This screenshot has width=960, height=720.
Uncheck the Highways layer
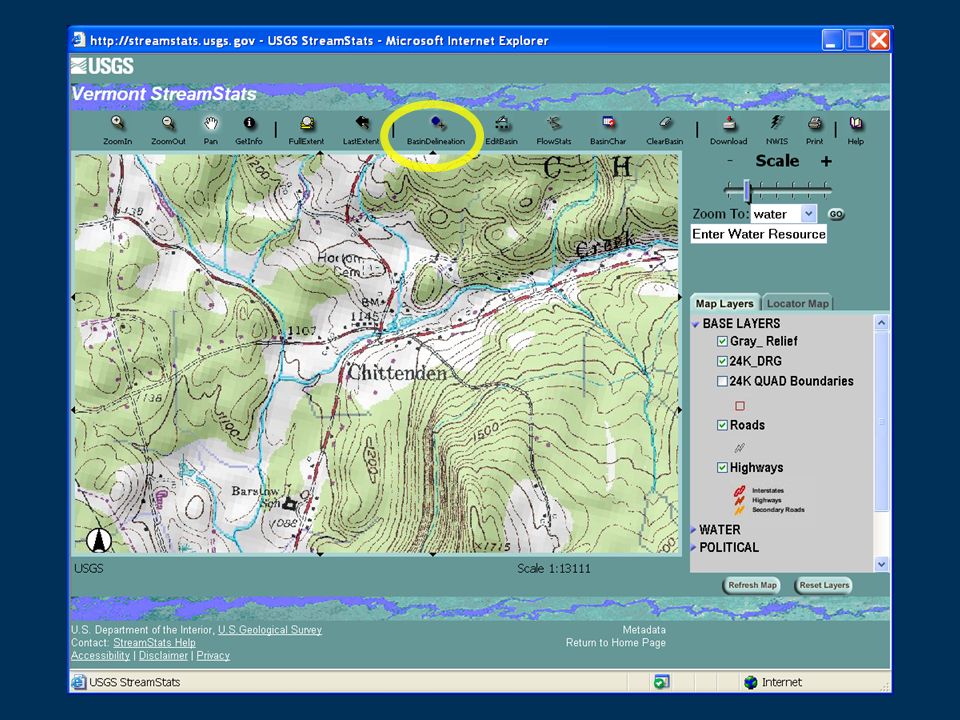722,468
